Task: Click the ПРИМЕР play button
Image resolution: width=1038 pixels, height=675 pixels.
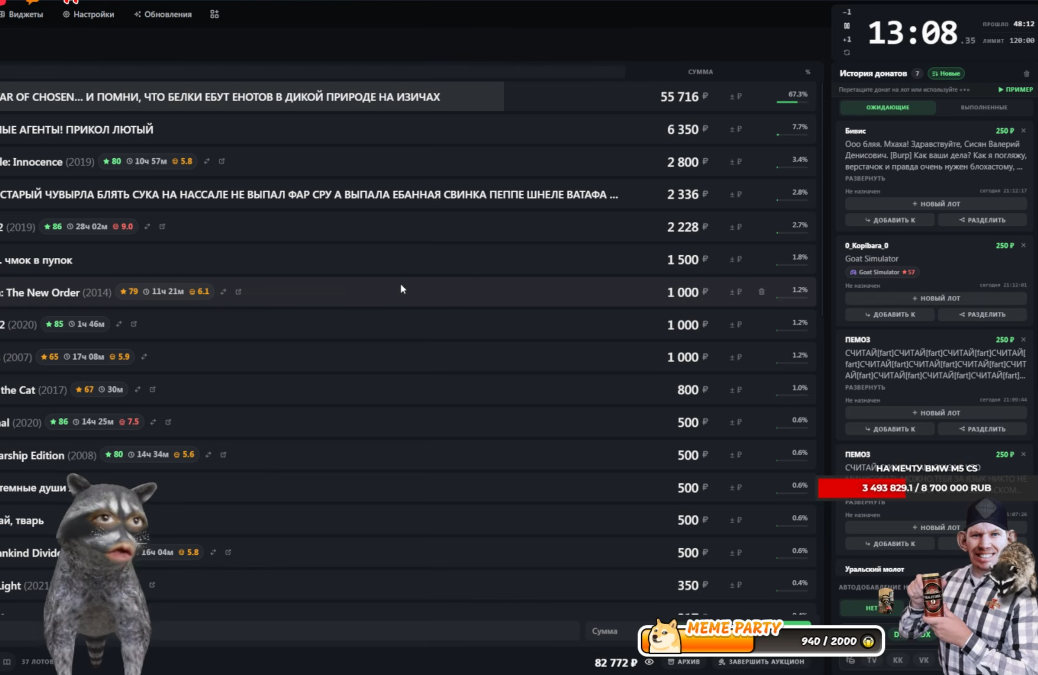Action: pos(1015,89)
